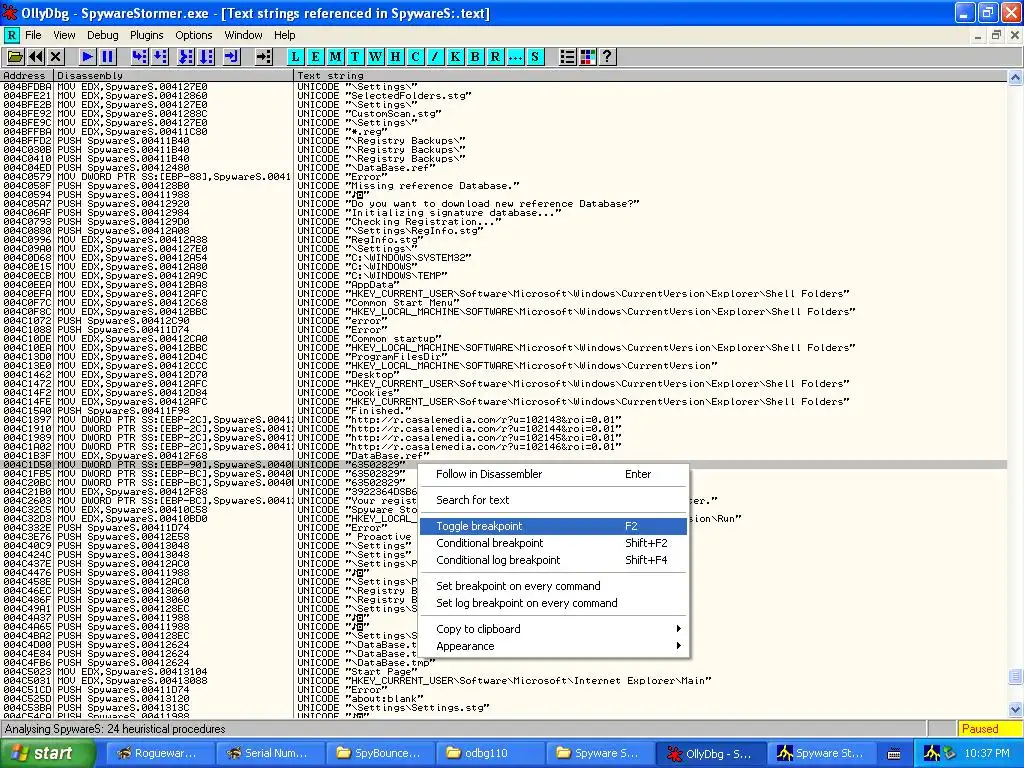
Task: Click the scrollbar up arrow
Action: click(x=1016, y=78)
